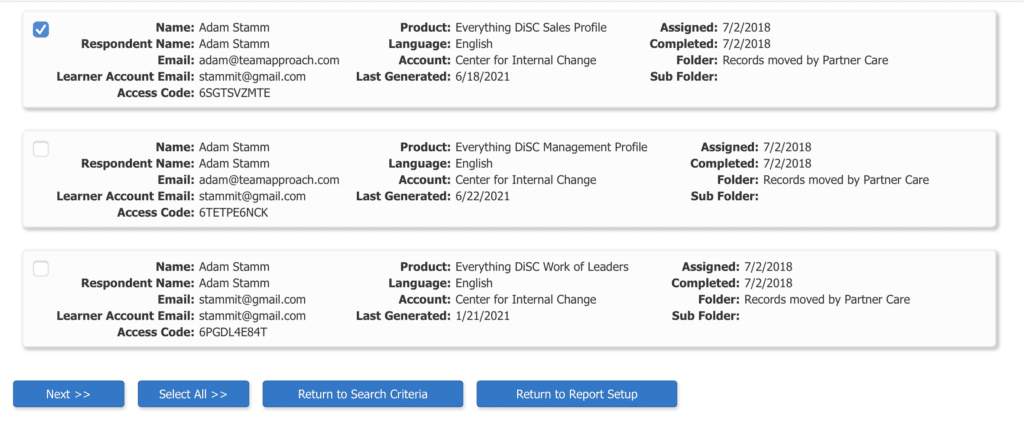1024x431 pixels.
Task: Click access code 6PGDL4E84T
Action: tap(233, 332)
